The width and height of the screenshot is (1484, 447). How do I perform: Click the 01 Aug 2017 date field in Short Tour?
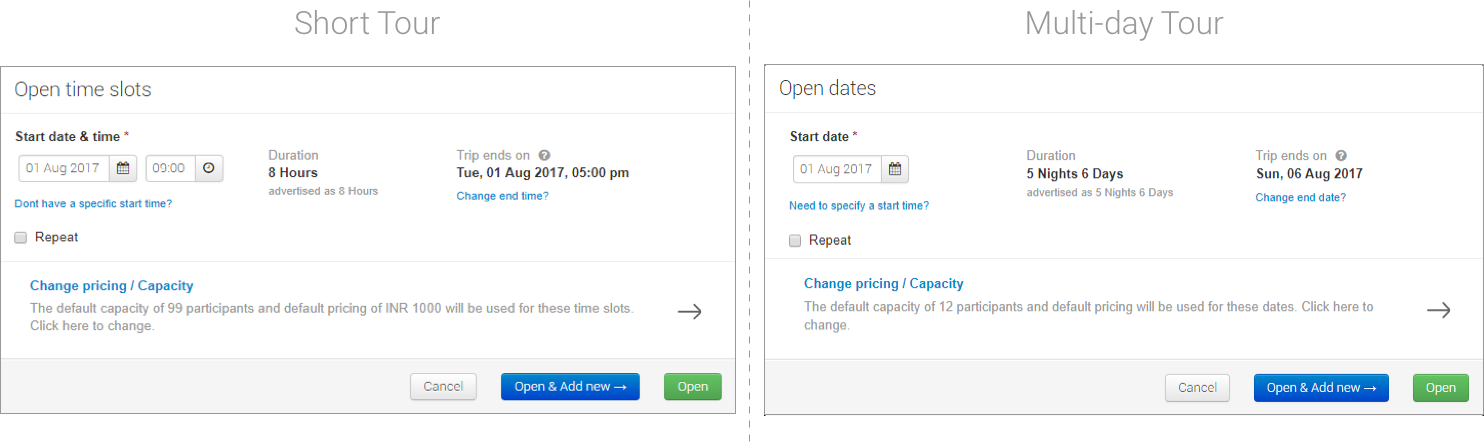(x=64, y=168)
